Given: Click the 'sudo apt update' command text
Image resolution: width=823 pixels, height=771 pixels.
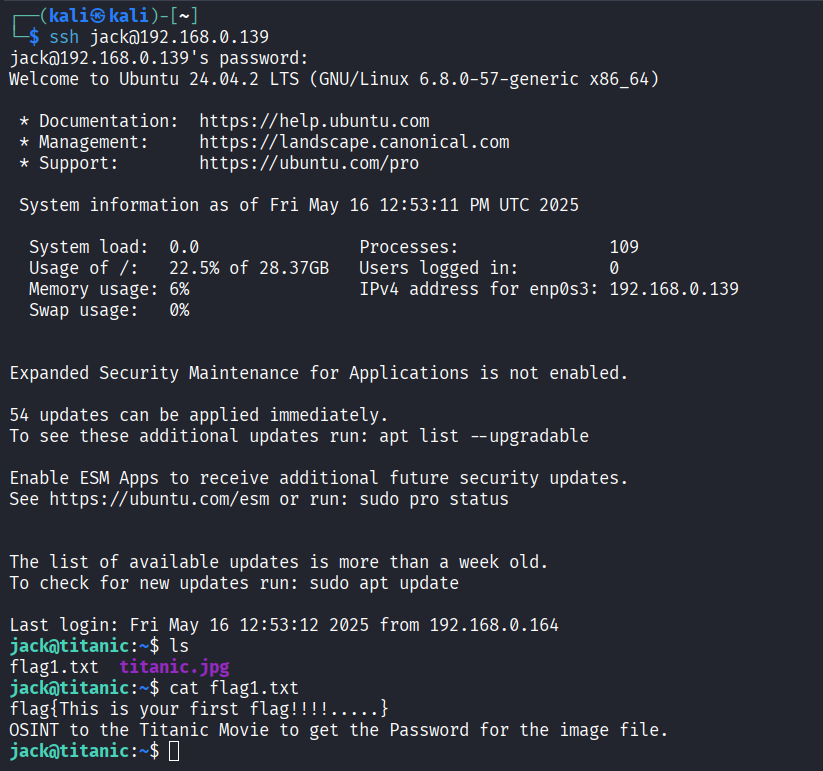Looking at the screenshot, I should tap(384, 583).
